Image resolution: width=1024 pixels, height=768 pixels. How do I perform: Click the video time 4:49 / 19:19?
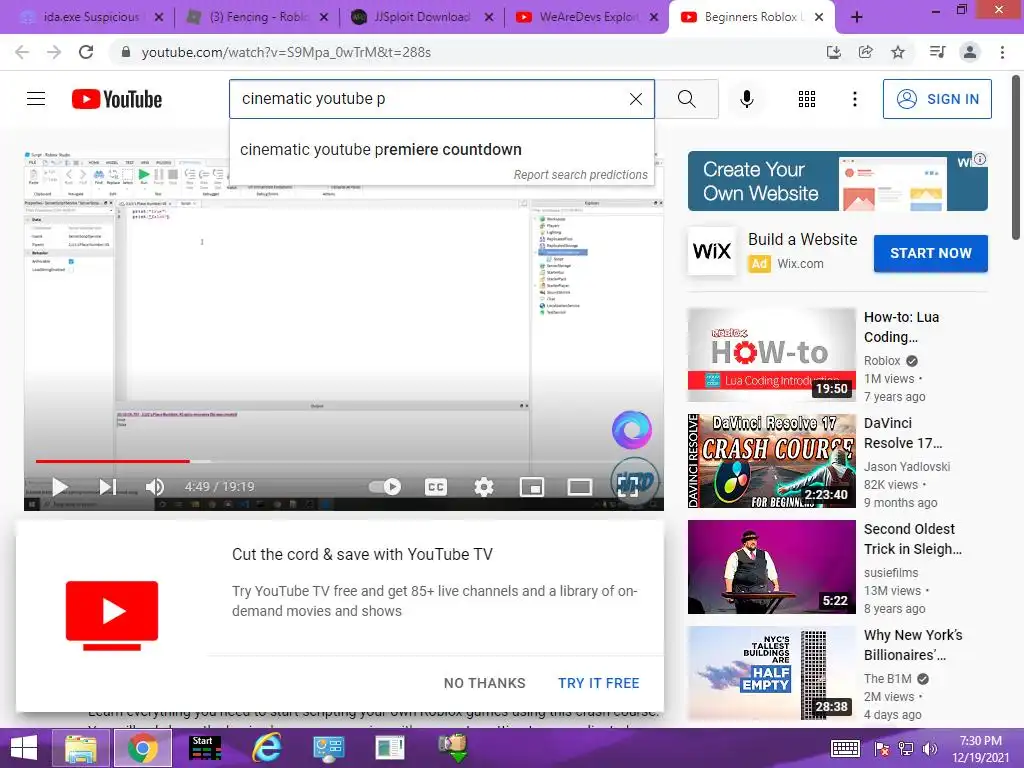pyautogui.click(x=219, y=487)
